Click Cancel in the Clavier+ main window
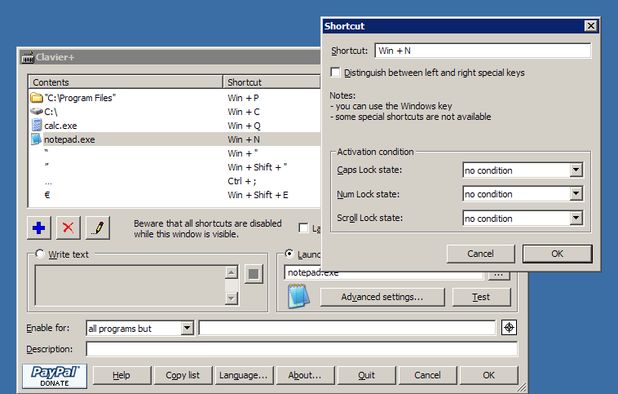This screenshot has width=618, height=394. click(x=427, y=375)
